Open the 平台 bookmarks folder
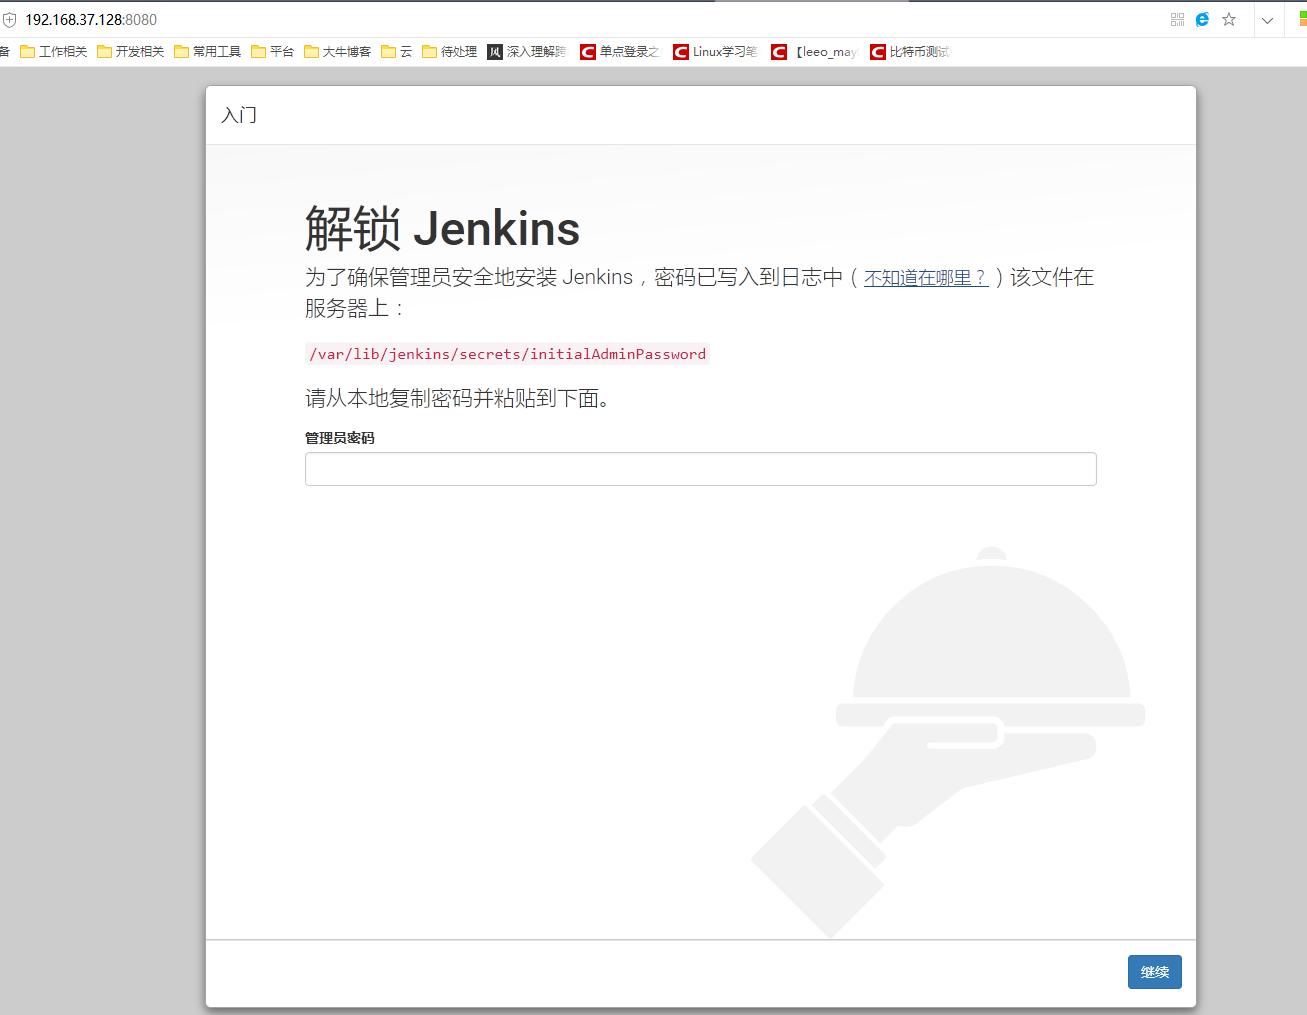 coord(273,52)
